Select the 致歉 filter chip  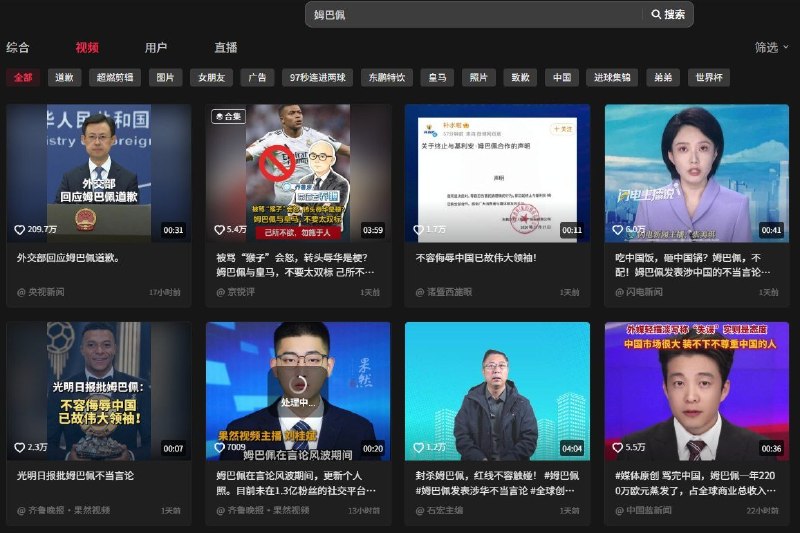coord(520,78)
